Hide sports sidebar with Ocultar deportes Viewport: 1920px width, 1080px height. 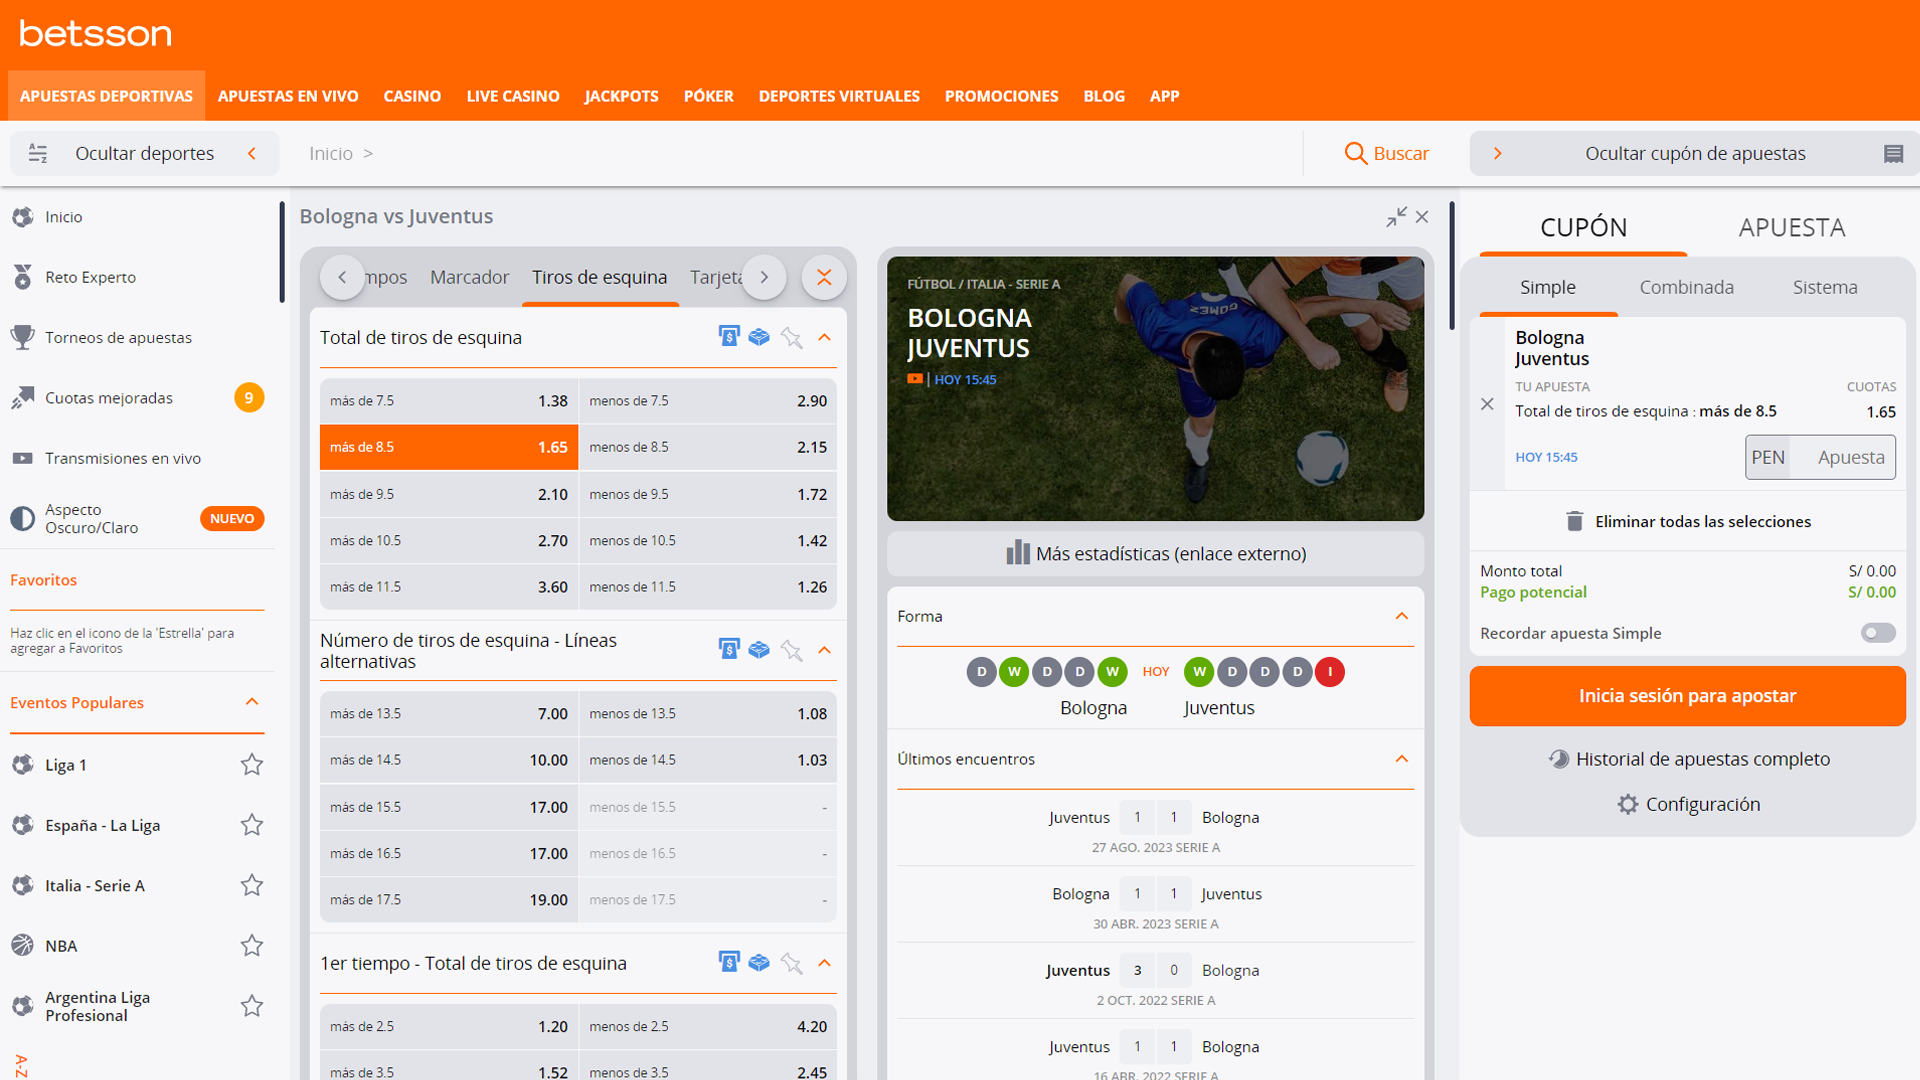coord(145,153)
